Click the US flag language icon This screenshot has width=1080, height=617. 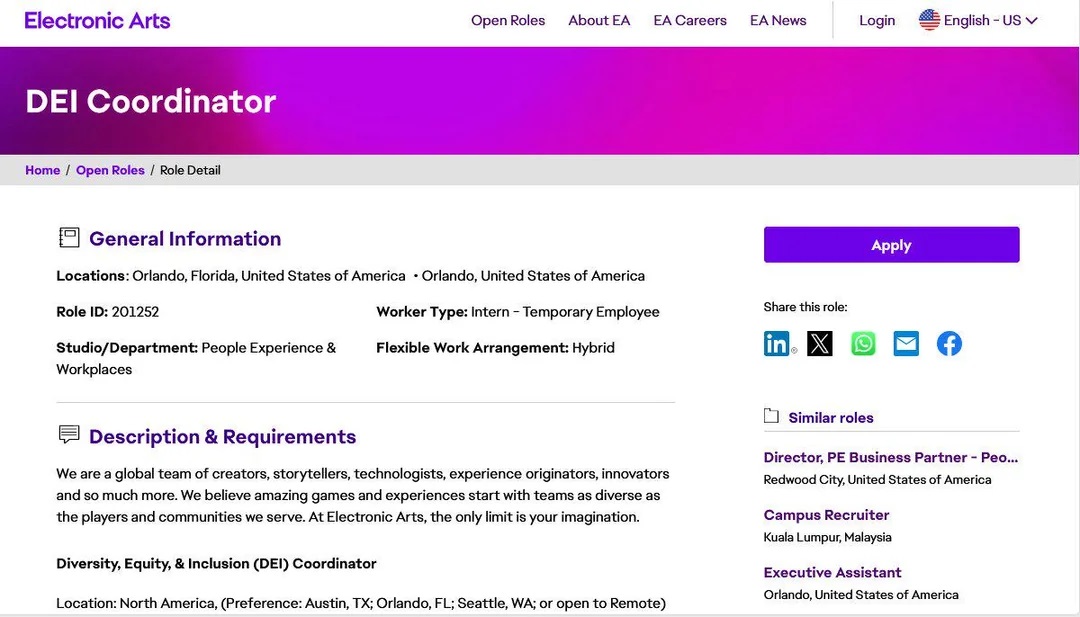pyautogui.click(x=929, y=20)
